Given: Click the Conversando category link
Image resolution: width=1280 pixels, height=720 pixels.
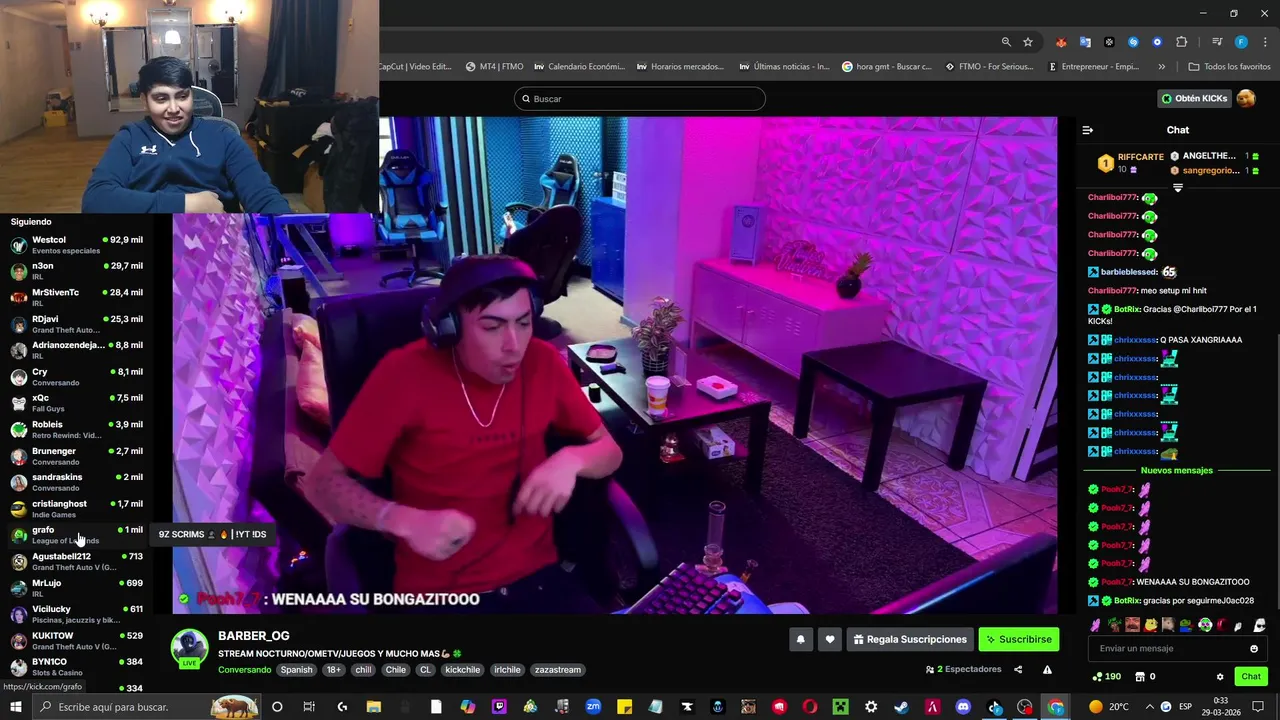Looking at the screenshot, I should [x=244, y=670].
